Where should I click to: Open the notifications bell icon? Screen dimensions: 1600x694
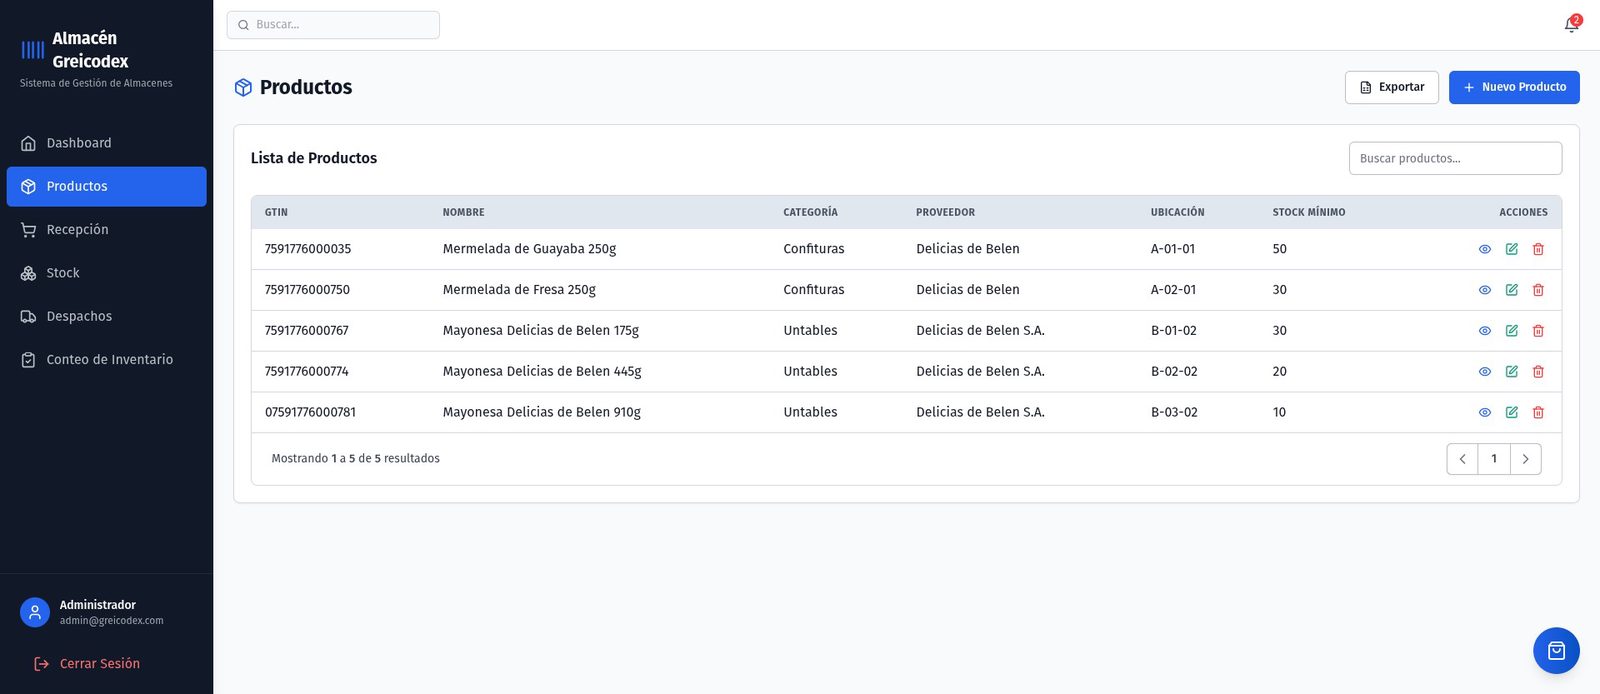pos(1571,25)
